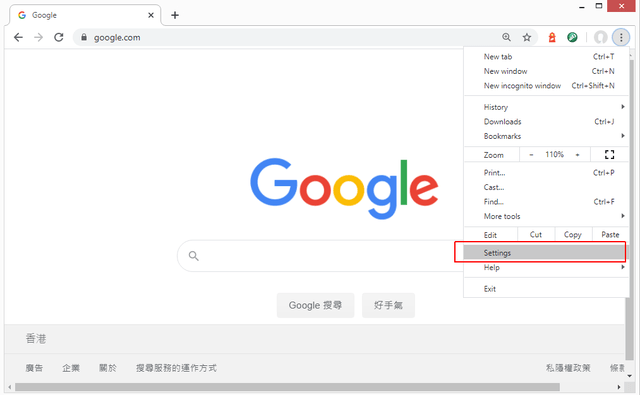
Task: Click Cut in the Edit row
Action: click(536, 235)
